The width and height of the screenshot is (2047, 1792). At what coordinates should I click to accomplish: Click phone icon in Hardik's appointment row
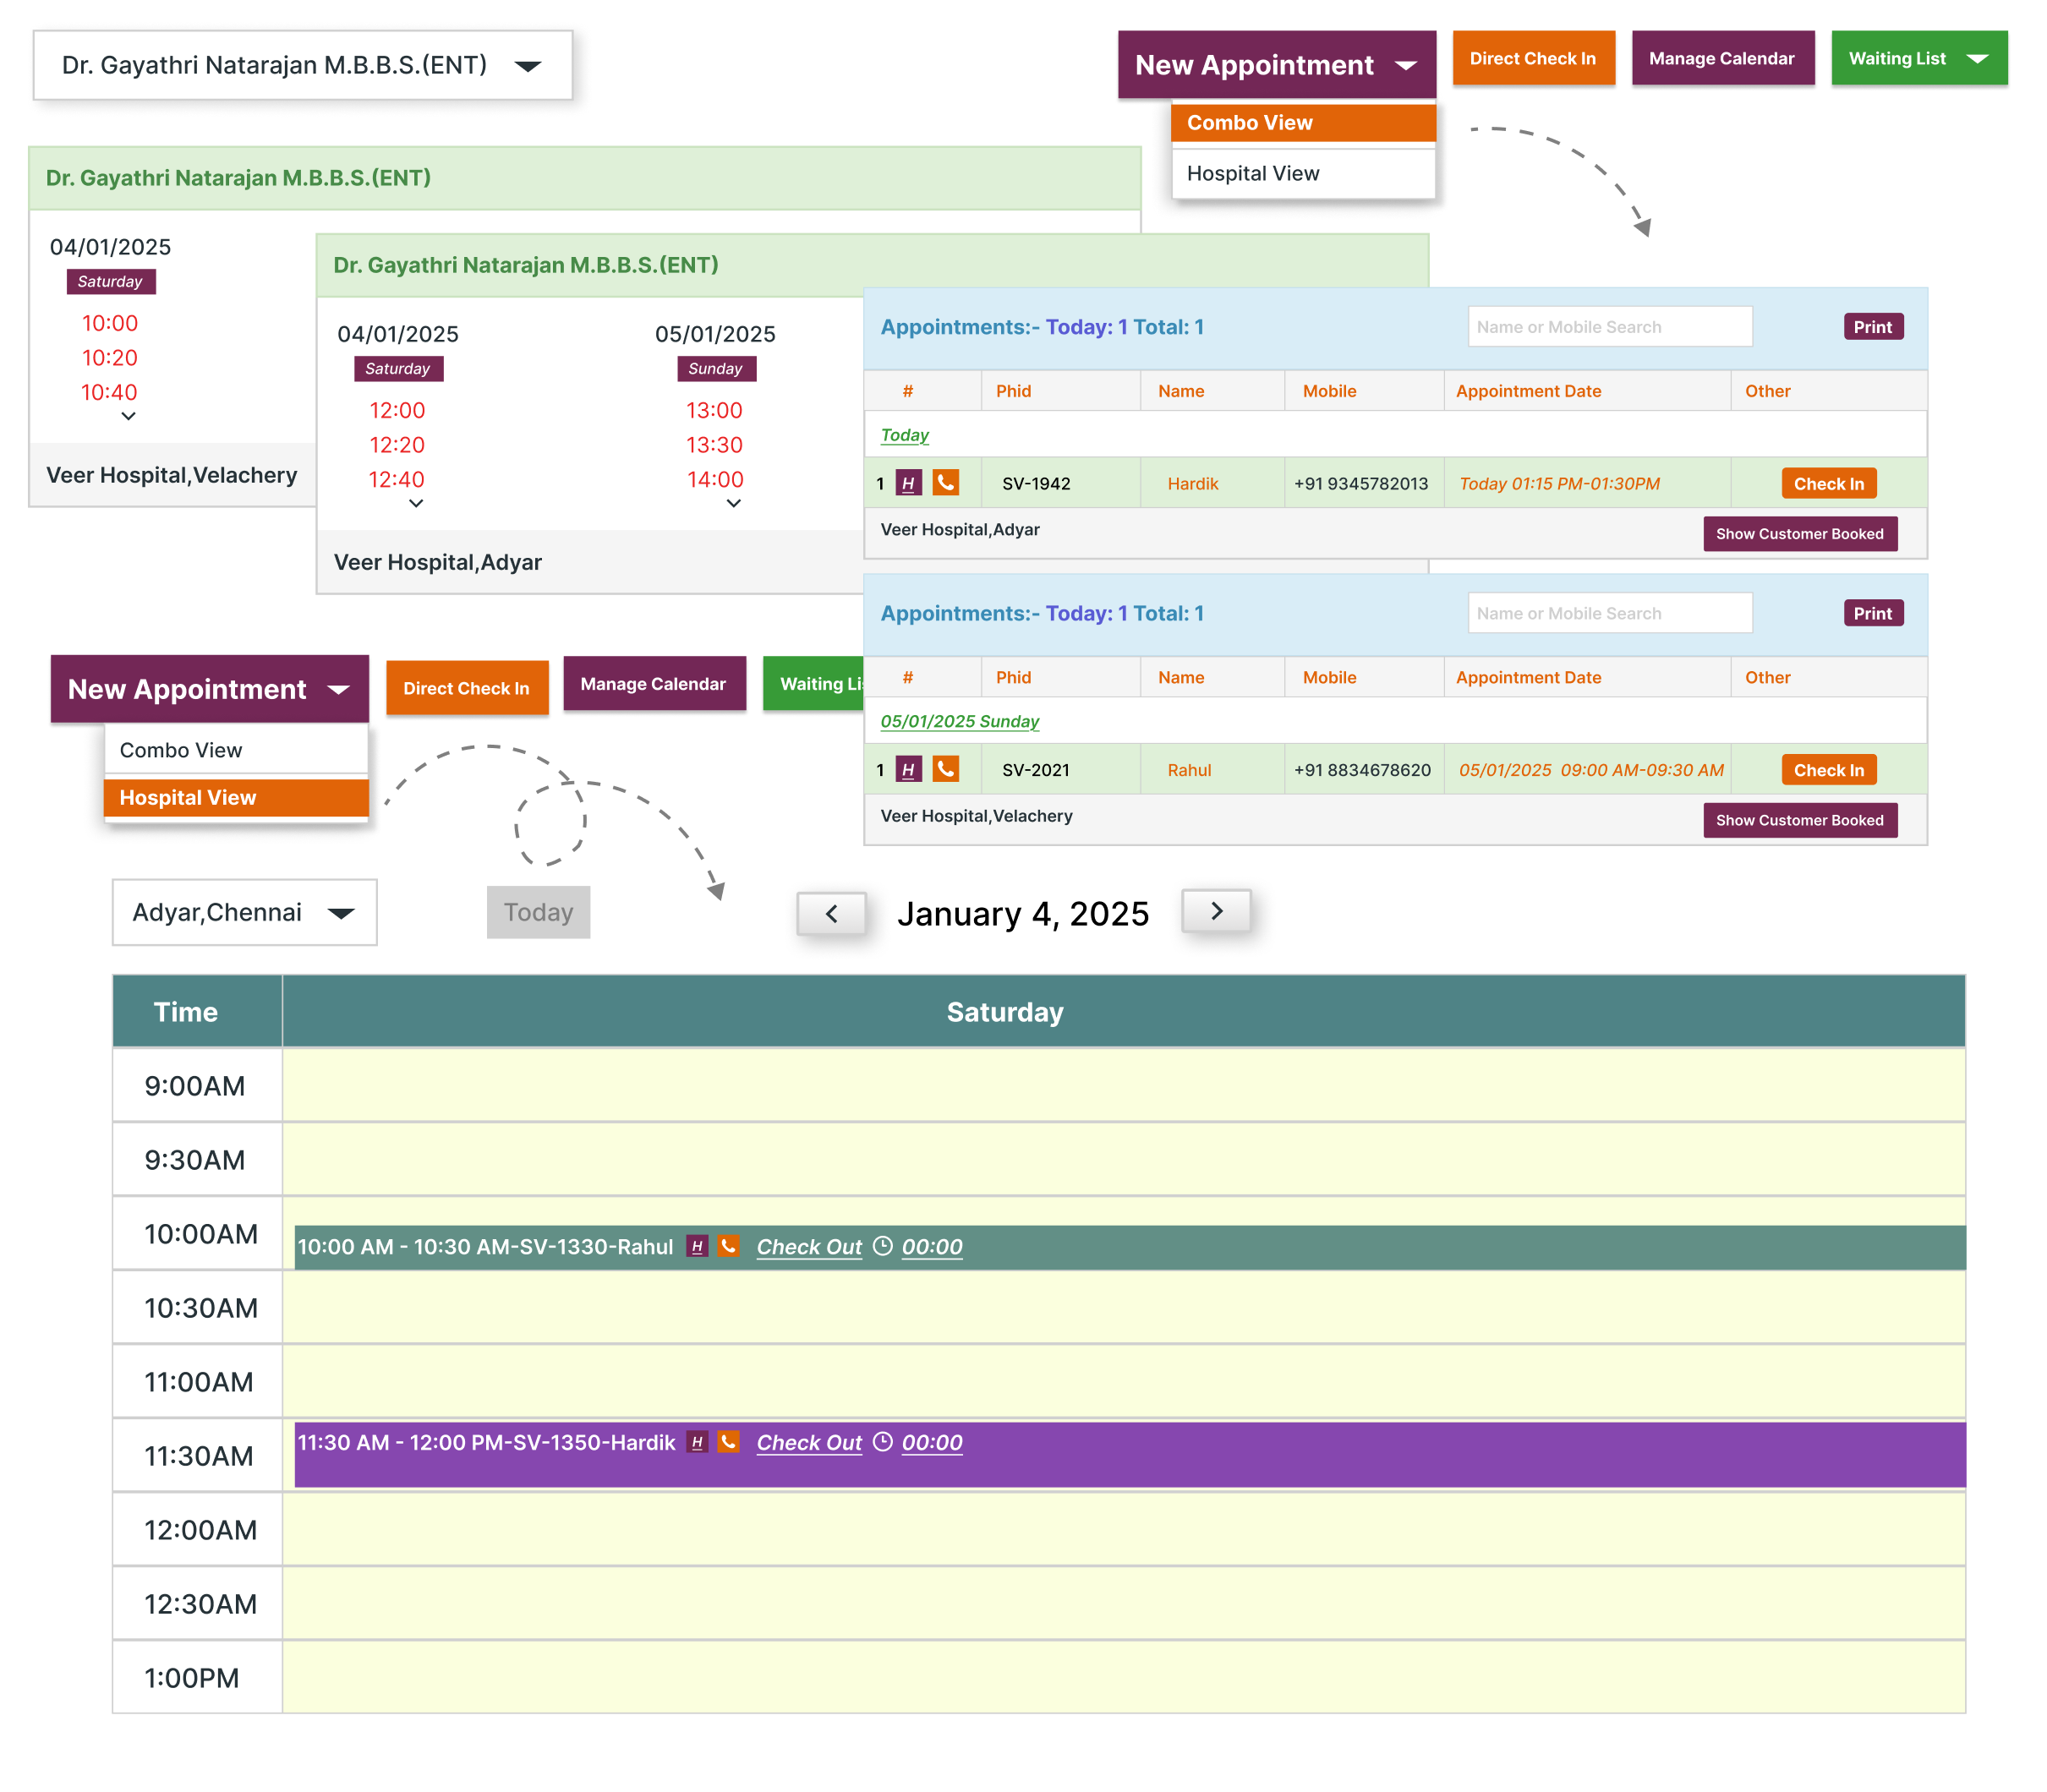pyautogui.click(x=945, y=483)
